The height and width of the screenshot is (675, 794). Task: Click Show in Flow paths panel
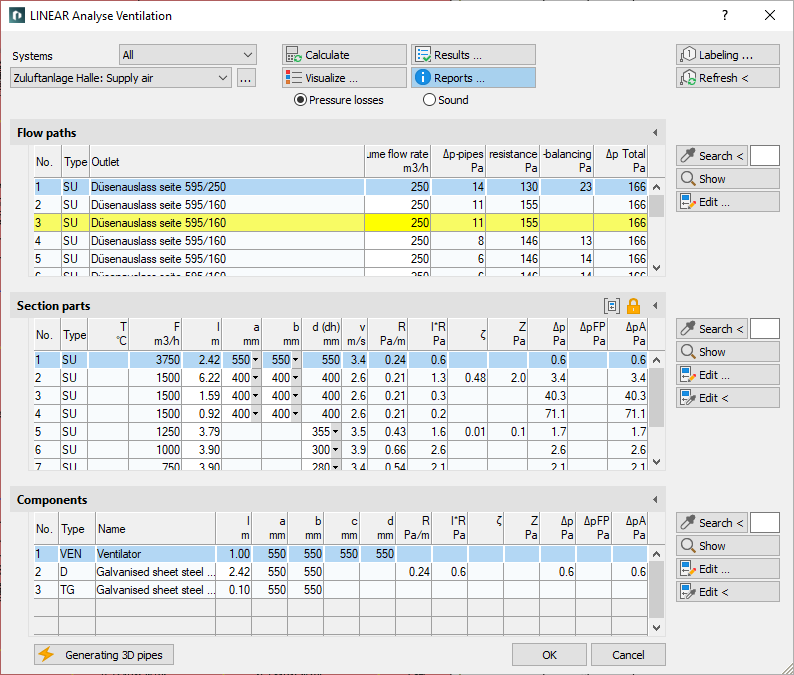point(728,179)
